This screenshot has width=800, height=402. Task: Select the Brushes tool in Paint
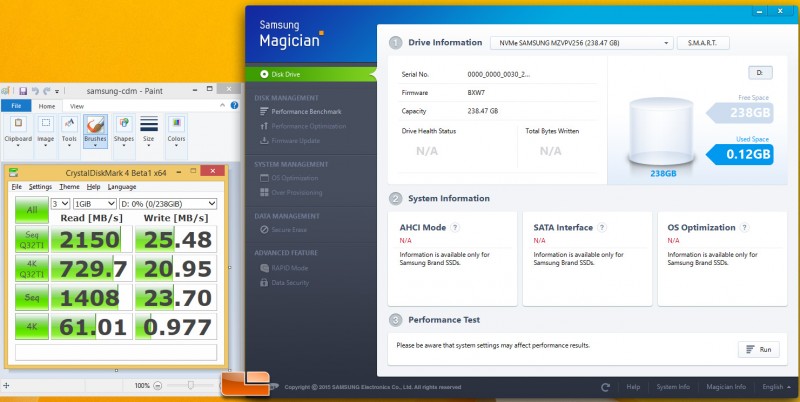point(96,130)
